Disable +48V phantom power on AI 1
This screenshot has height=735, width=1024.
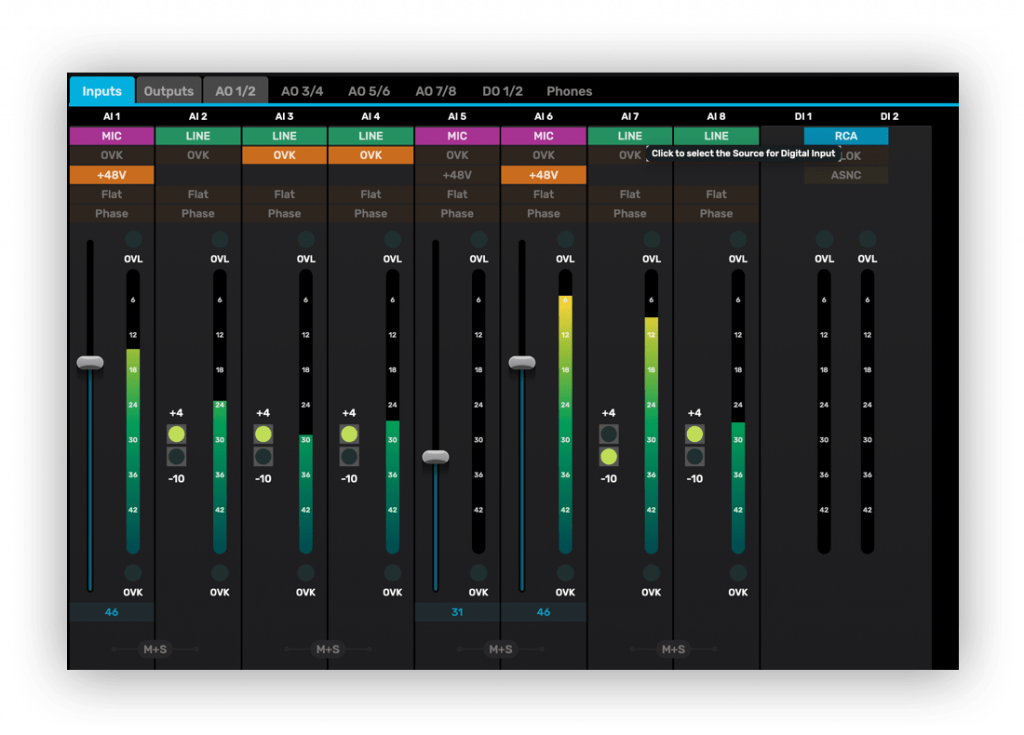112,175
